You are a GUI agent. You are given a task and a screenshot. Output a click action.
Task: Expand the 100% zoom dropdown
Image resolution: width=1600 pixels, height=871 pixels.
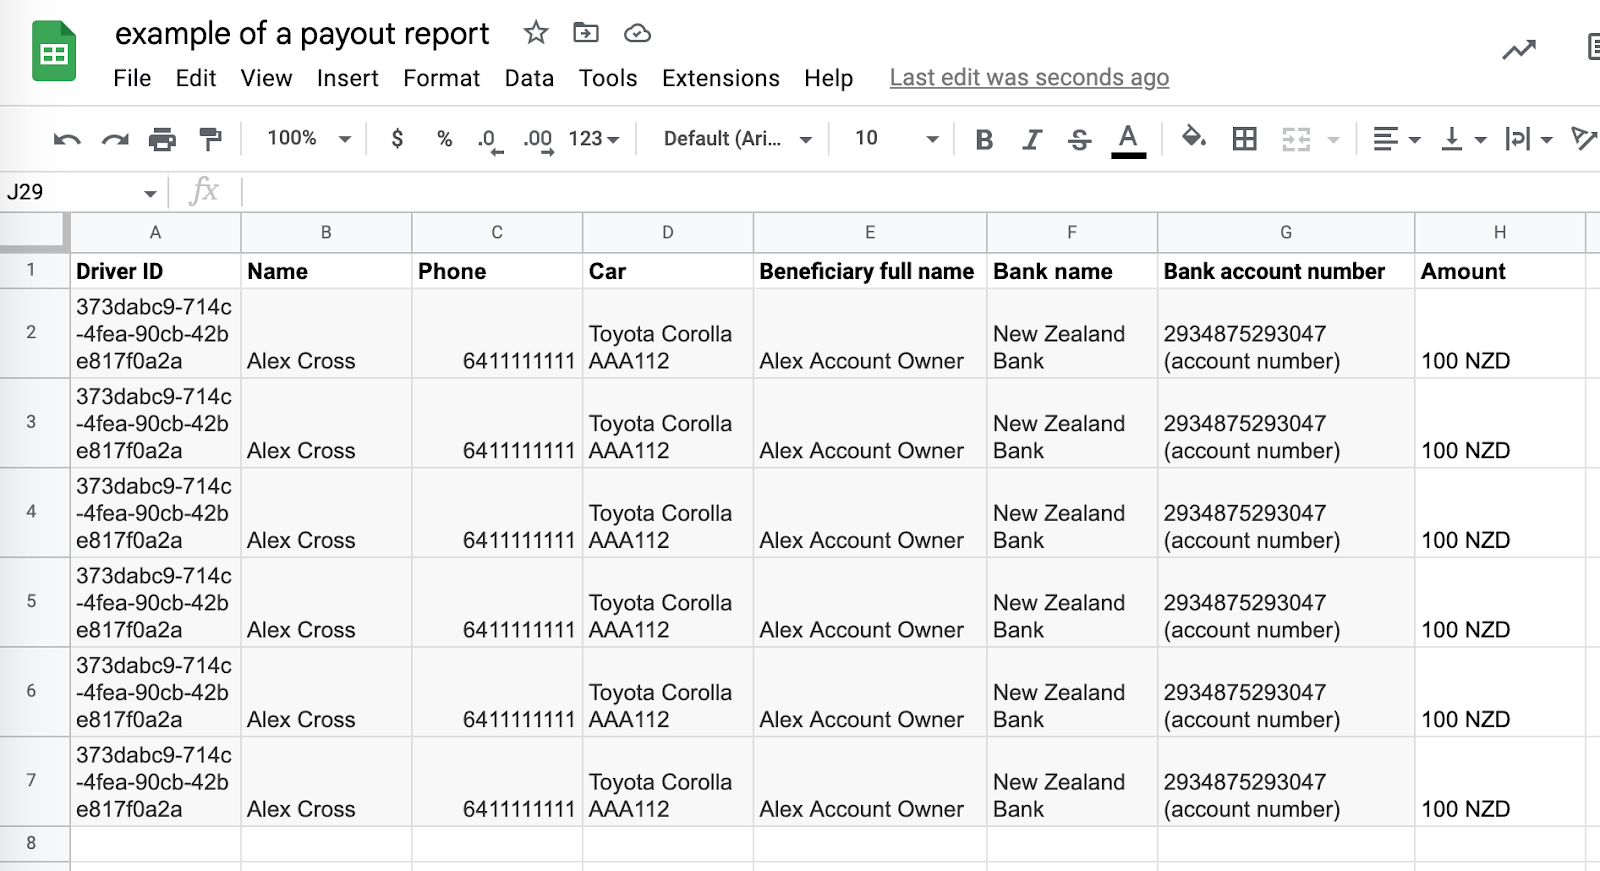[309, 138]
